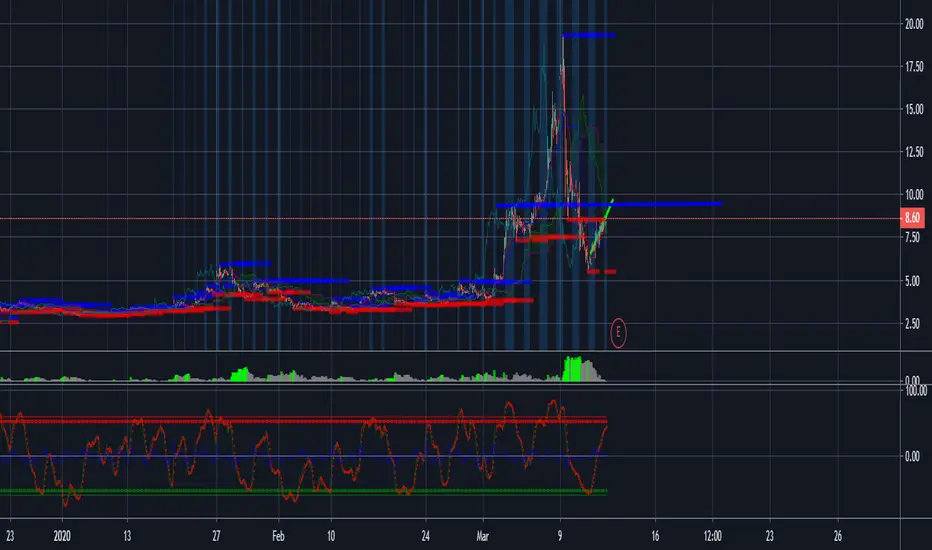The height and width of the screenshot is (550, 932).
Task: Click the short red dashed level near 5.50
Action: 601,272
